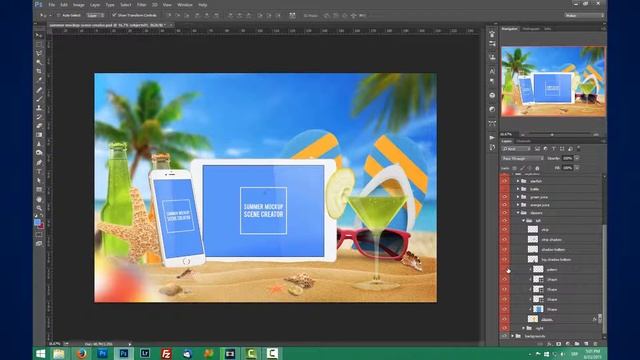Select the Blur tool

point(39,144)
